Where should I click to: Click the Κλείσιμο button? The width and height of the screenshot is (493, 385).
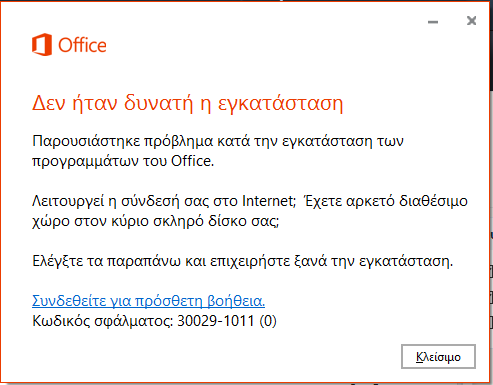(438, 357)
